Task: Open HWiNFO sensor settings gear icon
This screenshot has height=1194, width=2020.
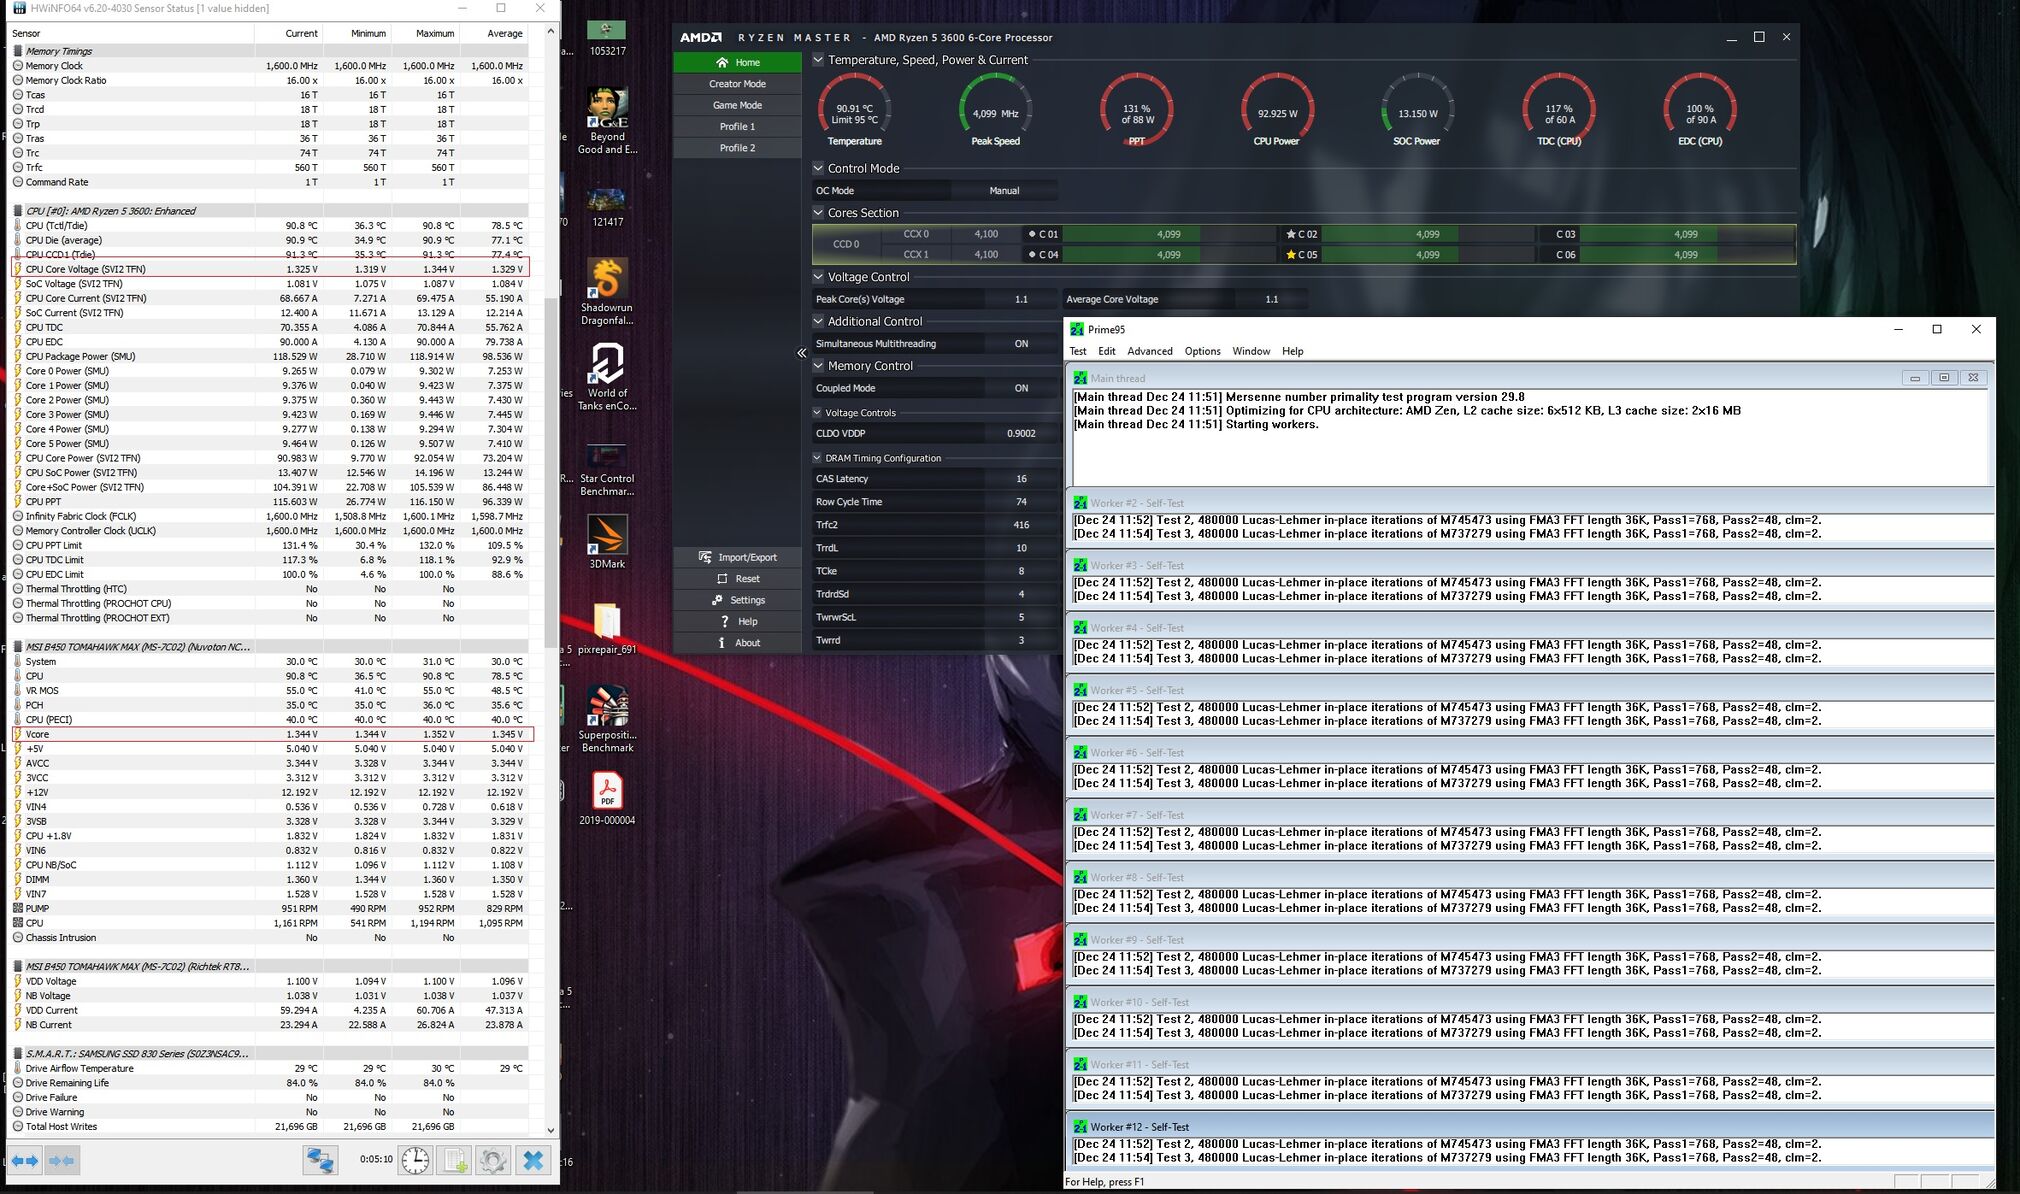Action: tap(493, 1160)
